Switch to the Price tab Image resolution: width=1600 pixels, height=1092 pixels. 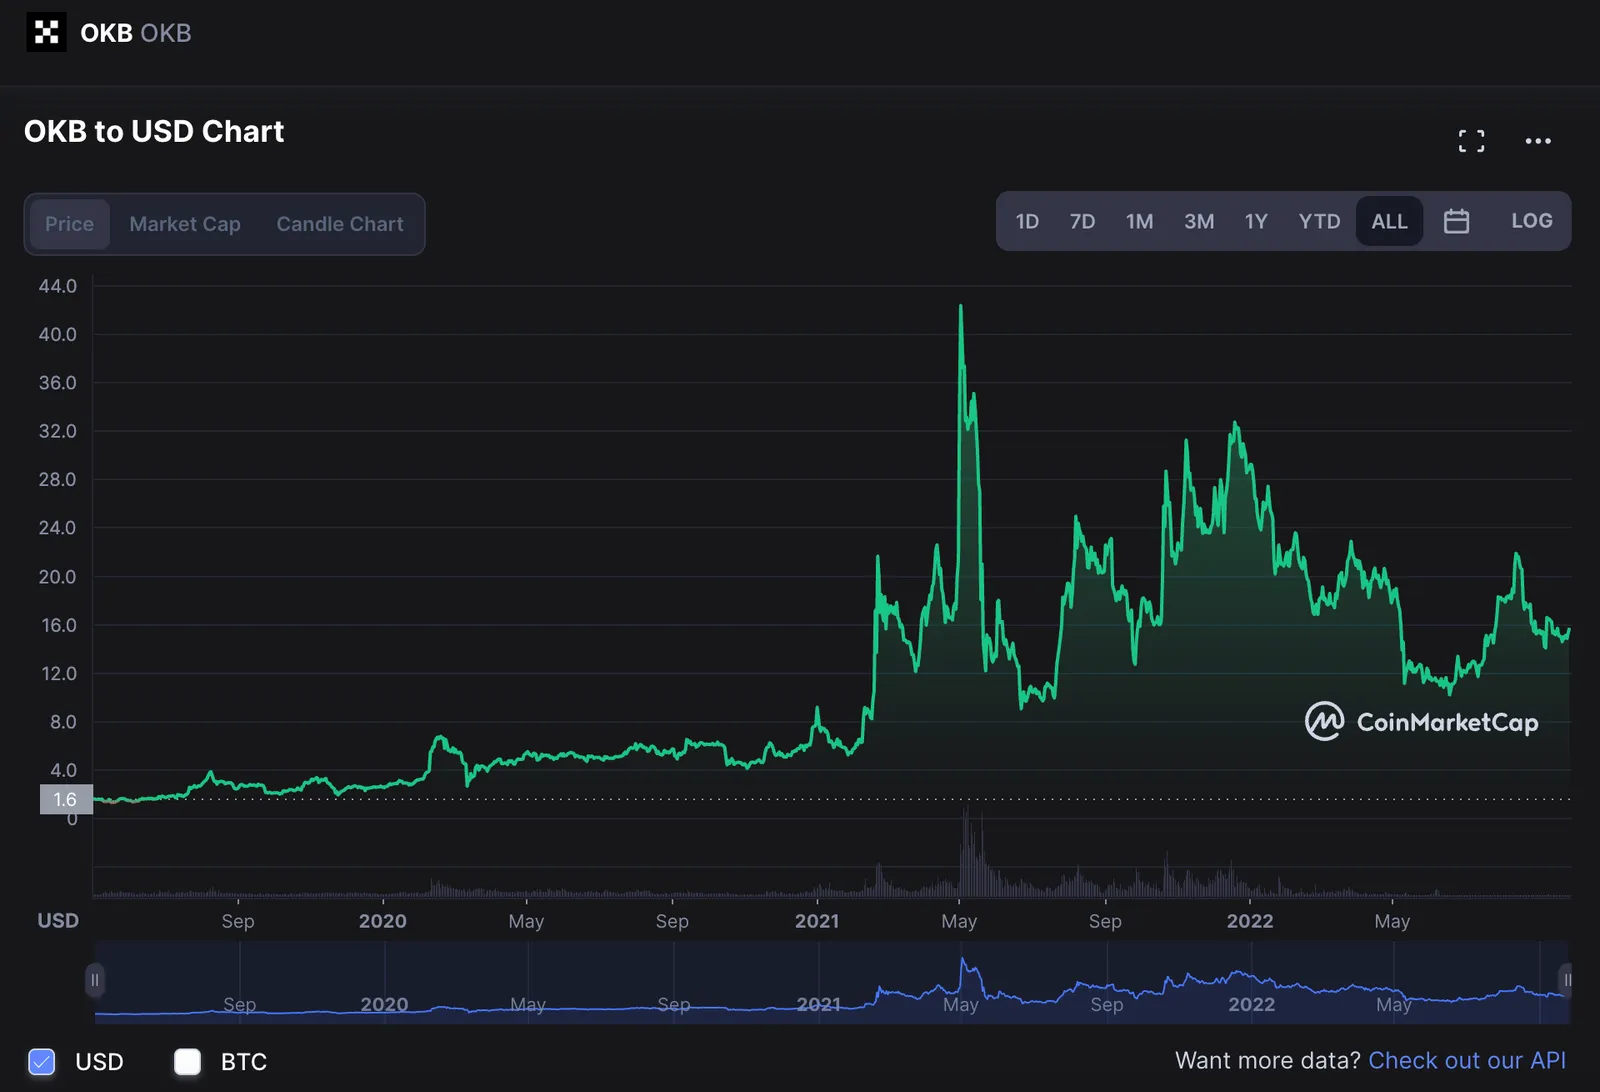[x=69, y=224]
